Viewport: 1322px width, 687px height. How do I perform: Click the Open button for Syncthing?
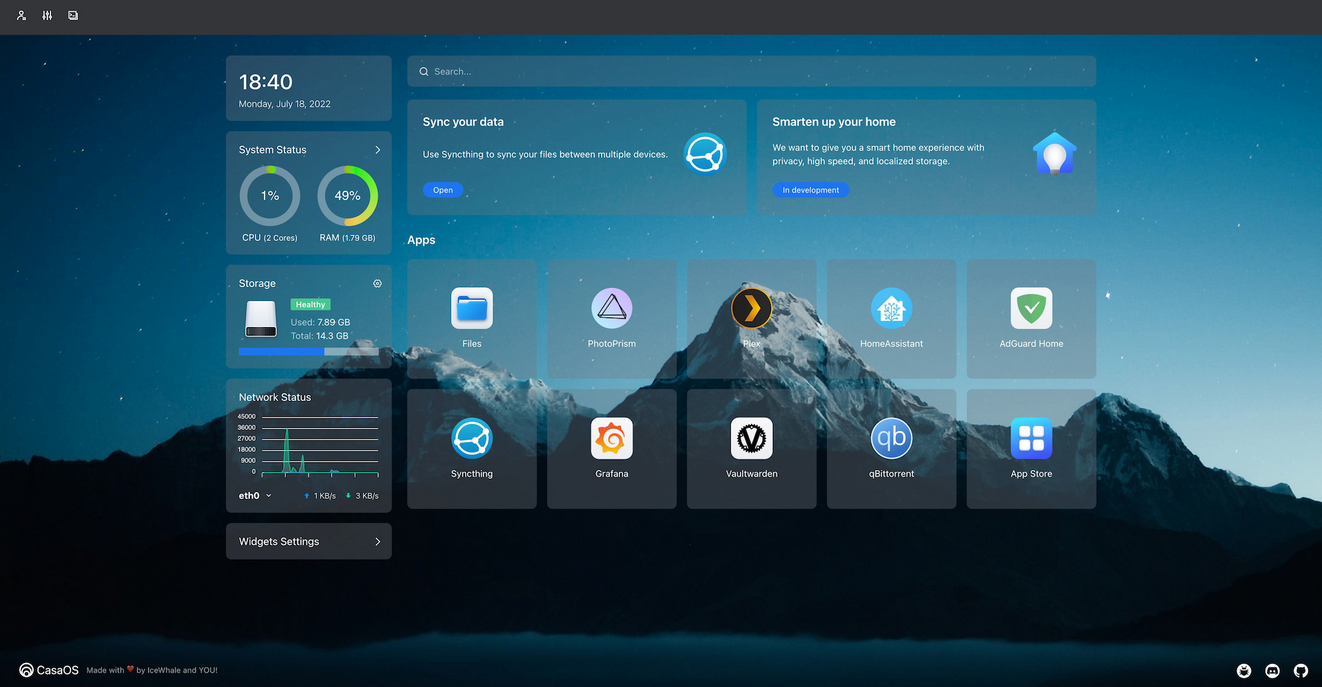coord(442,190)
